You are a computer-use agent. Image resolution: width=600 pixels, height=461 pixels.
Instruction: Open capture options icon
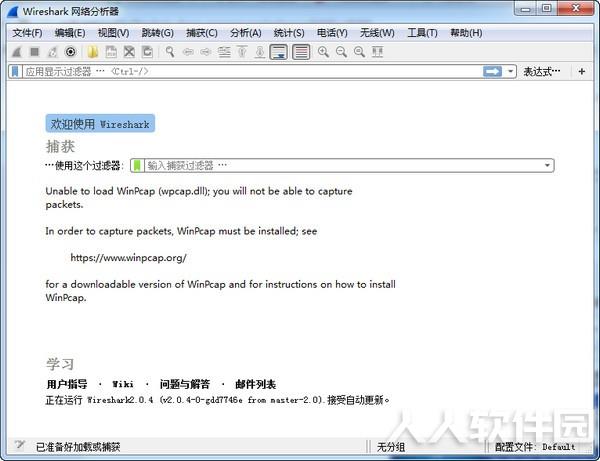coord(70,52)
